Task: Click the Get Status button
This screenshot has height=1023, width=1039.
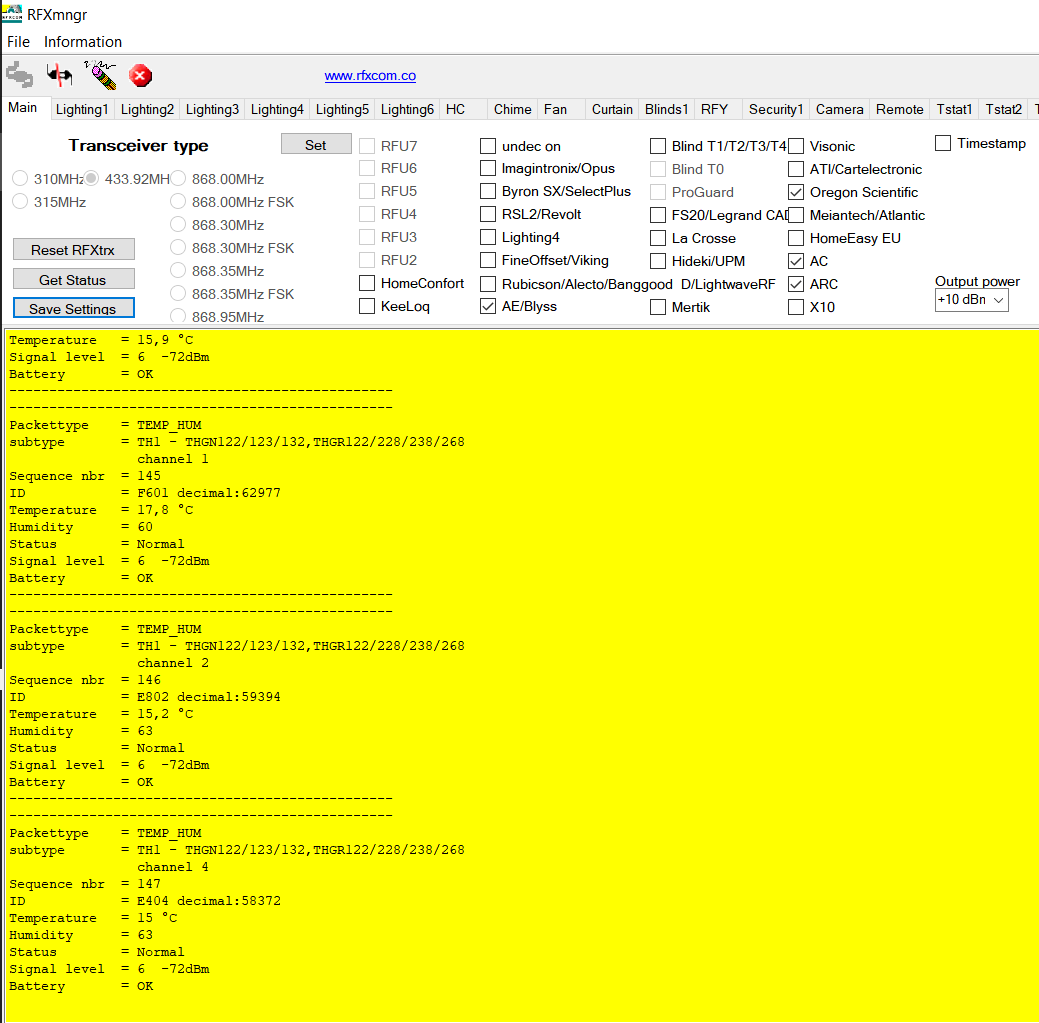Action: tap(73, 280)
